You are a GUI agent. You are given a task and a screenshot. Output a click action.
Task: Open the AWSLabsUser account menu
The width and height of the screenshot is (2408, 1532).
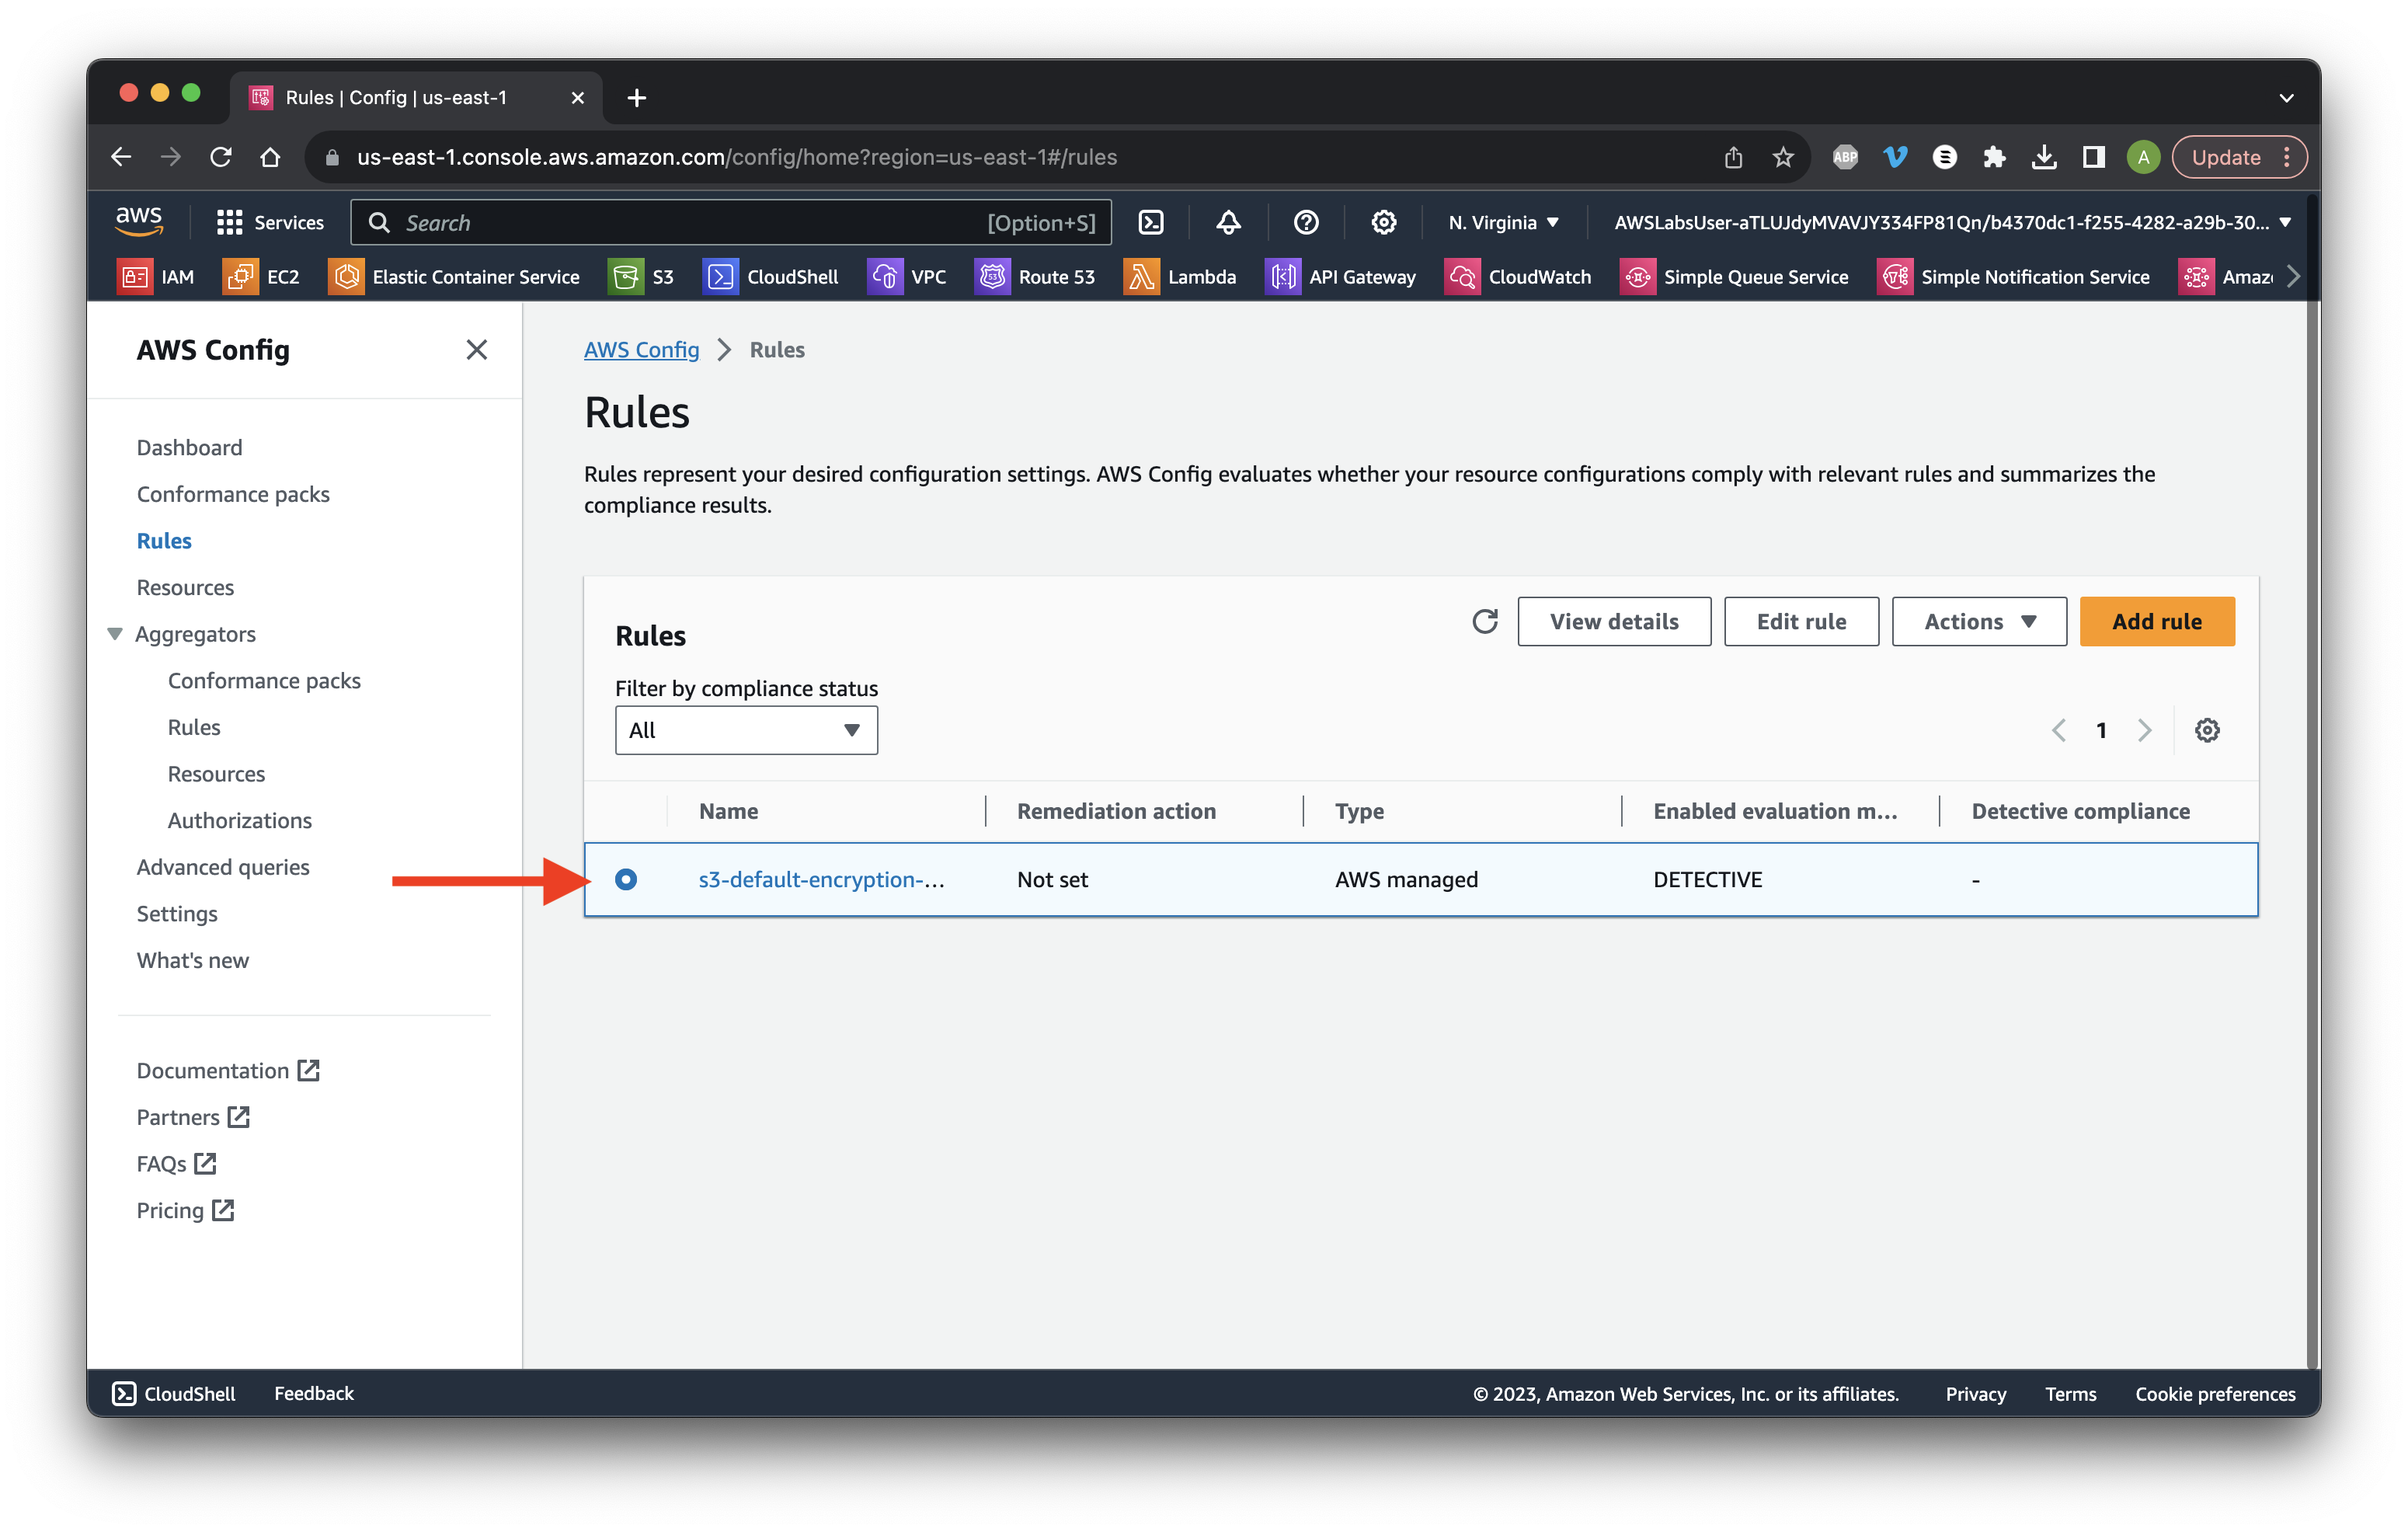1951,222
